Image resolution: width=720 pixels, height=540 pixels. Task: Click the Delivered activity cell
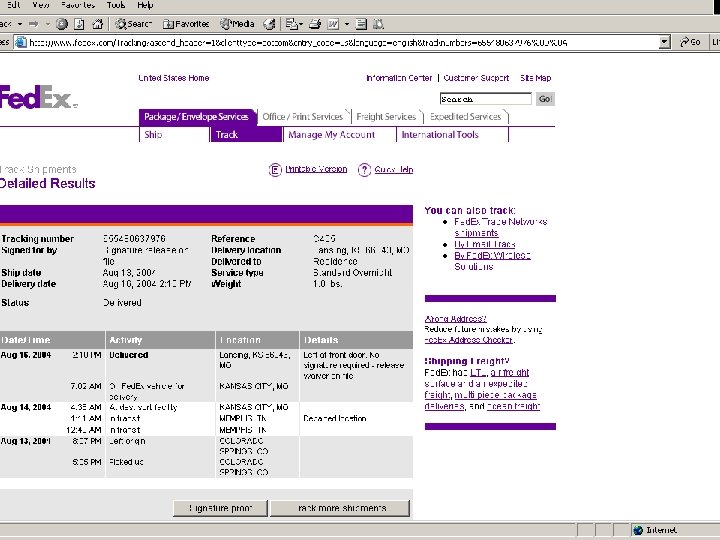pyautogui.click(x=129, y=355)
